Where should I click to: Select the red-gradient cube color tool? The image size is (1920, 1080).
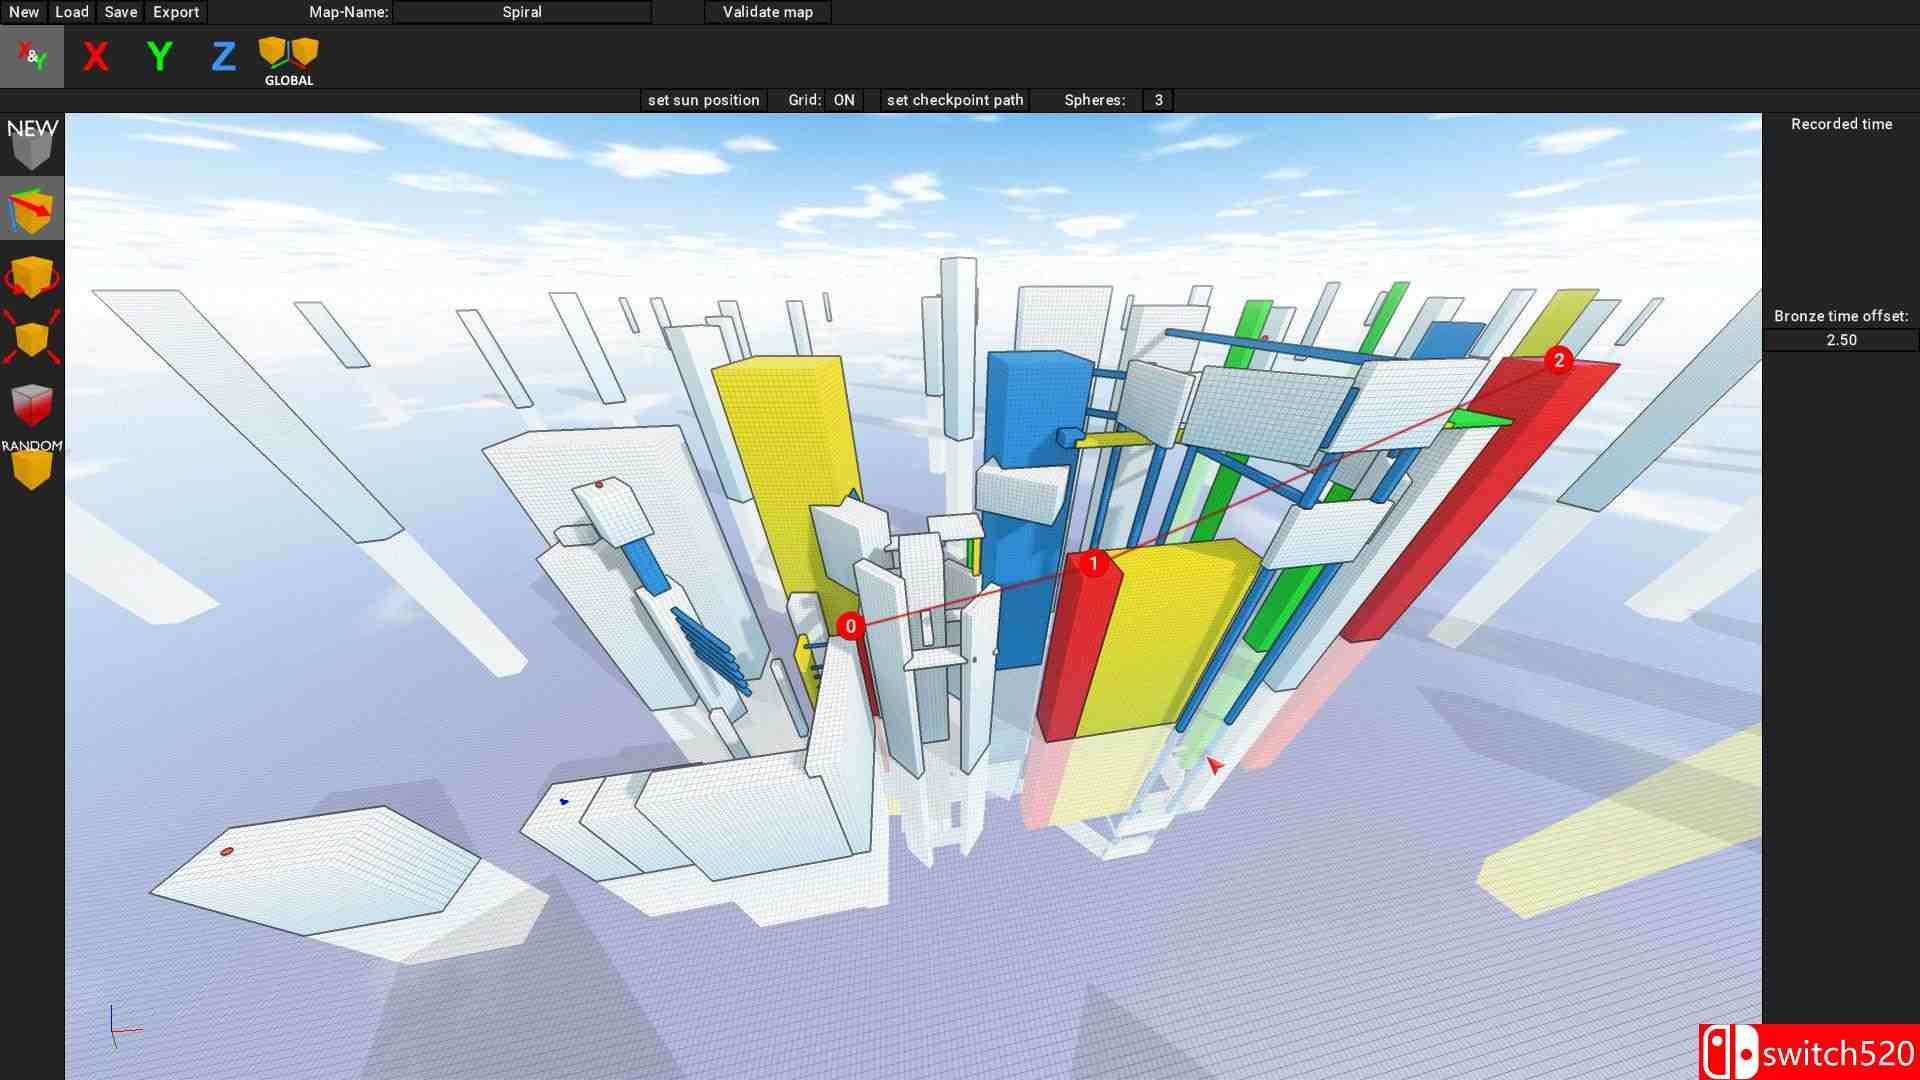tap(31, 404)
